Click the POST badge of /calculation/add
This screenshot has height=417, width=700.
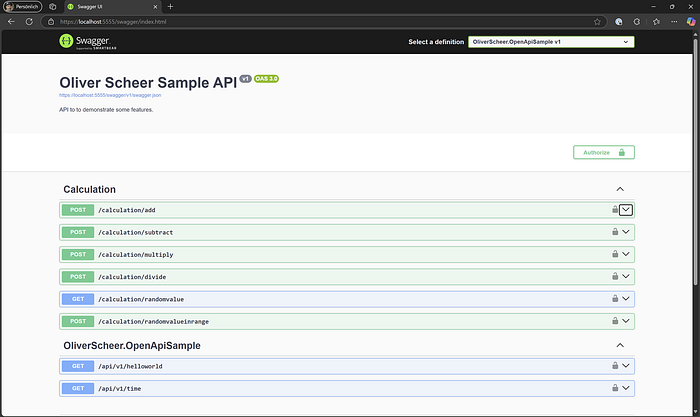coord(78,210)
